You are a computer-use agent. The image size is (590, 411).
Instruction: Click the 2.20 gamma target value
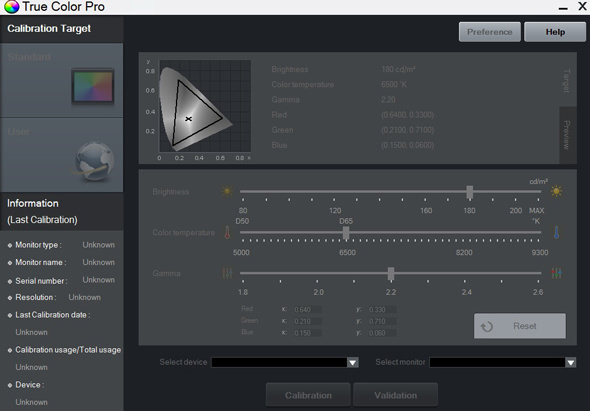(388, 99)
